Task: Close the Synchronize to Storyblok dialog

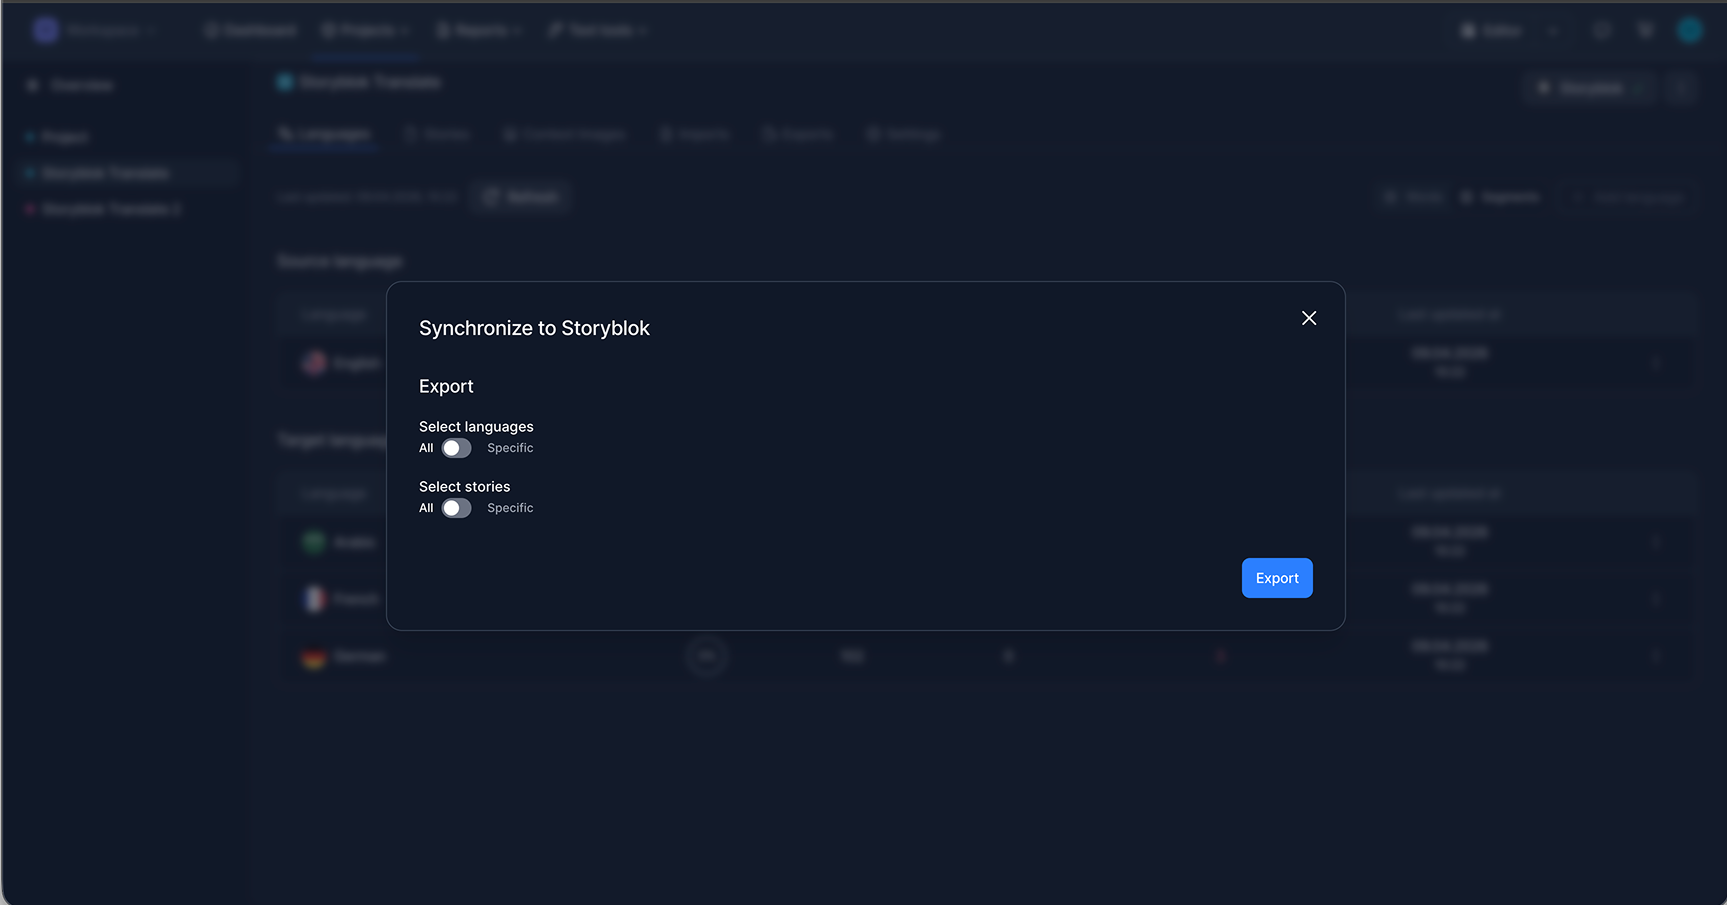Action: coord(1309,318)
